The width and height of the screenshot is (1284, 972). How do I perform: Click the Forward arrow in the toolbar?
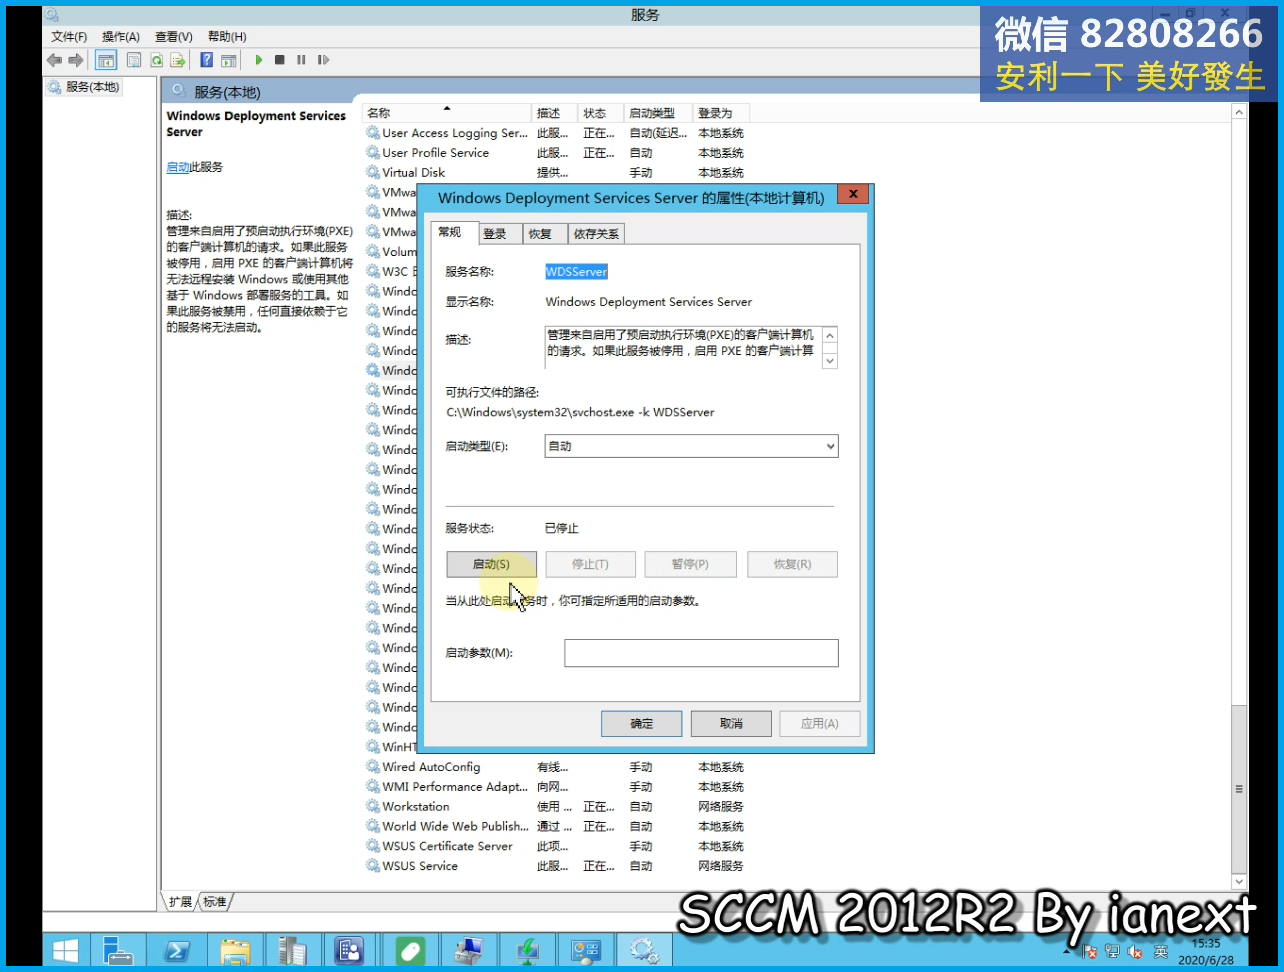click(x=75, y=60)
